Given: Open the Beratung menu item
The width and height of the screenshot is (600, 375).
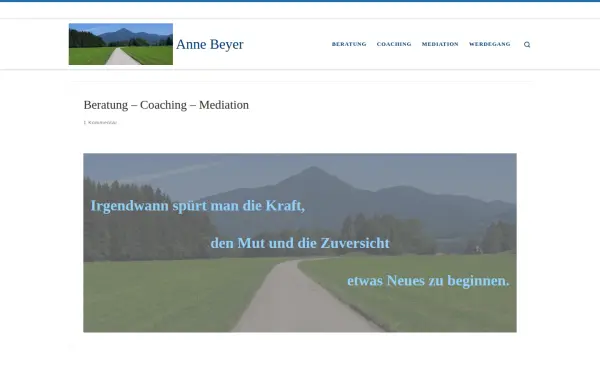Looking at the screenshot, I should [x=349, y=44].
